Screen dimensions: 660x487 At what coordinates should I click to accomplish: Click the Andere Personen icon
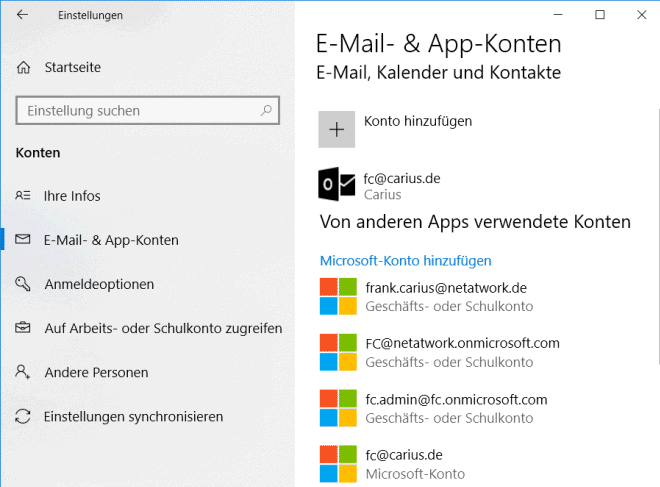point(23,372)
